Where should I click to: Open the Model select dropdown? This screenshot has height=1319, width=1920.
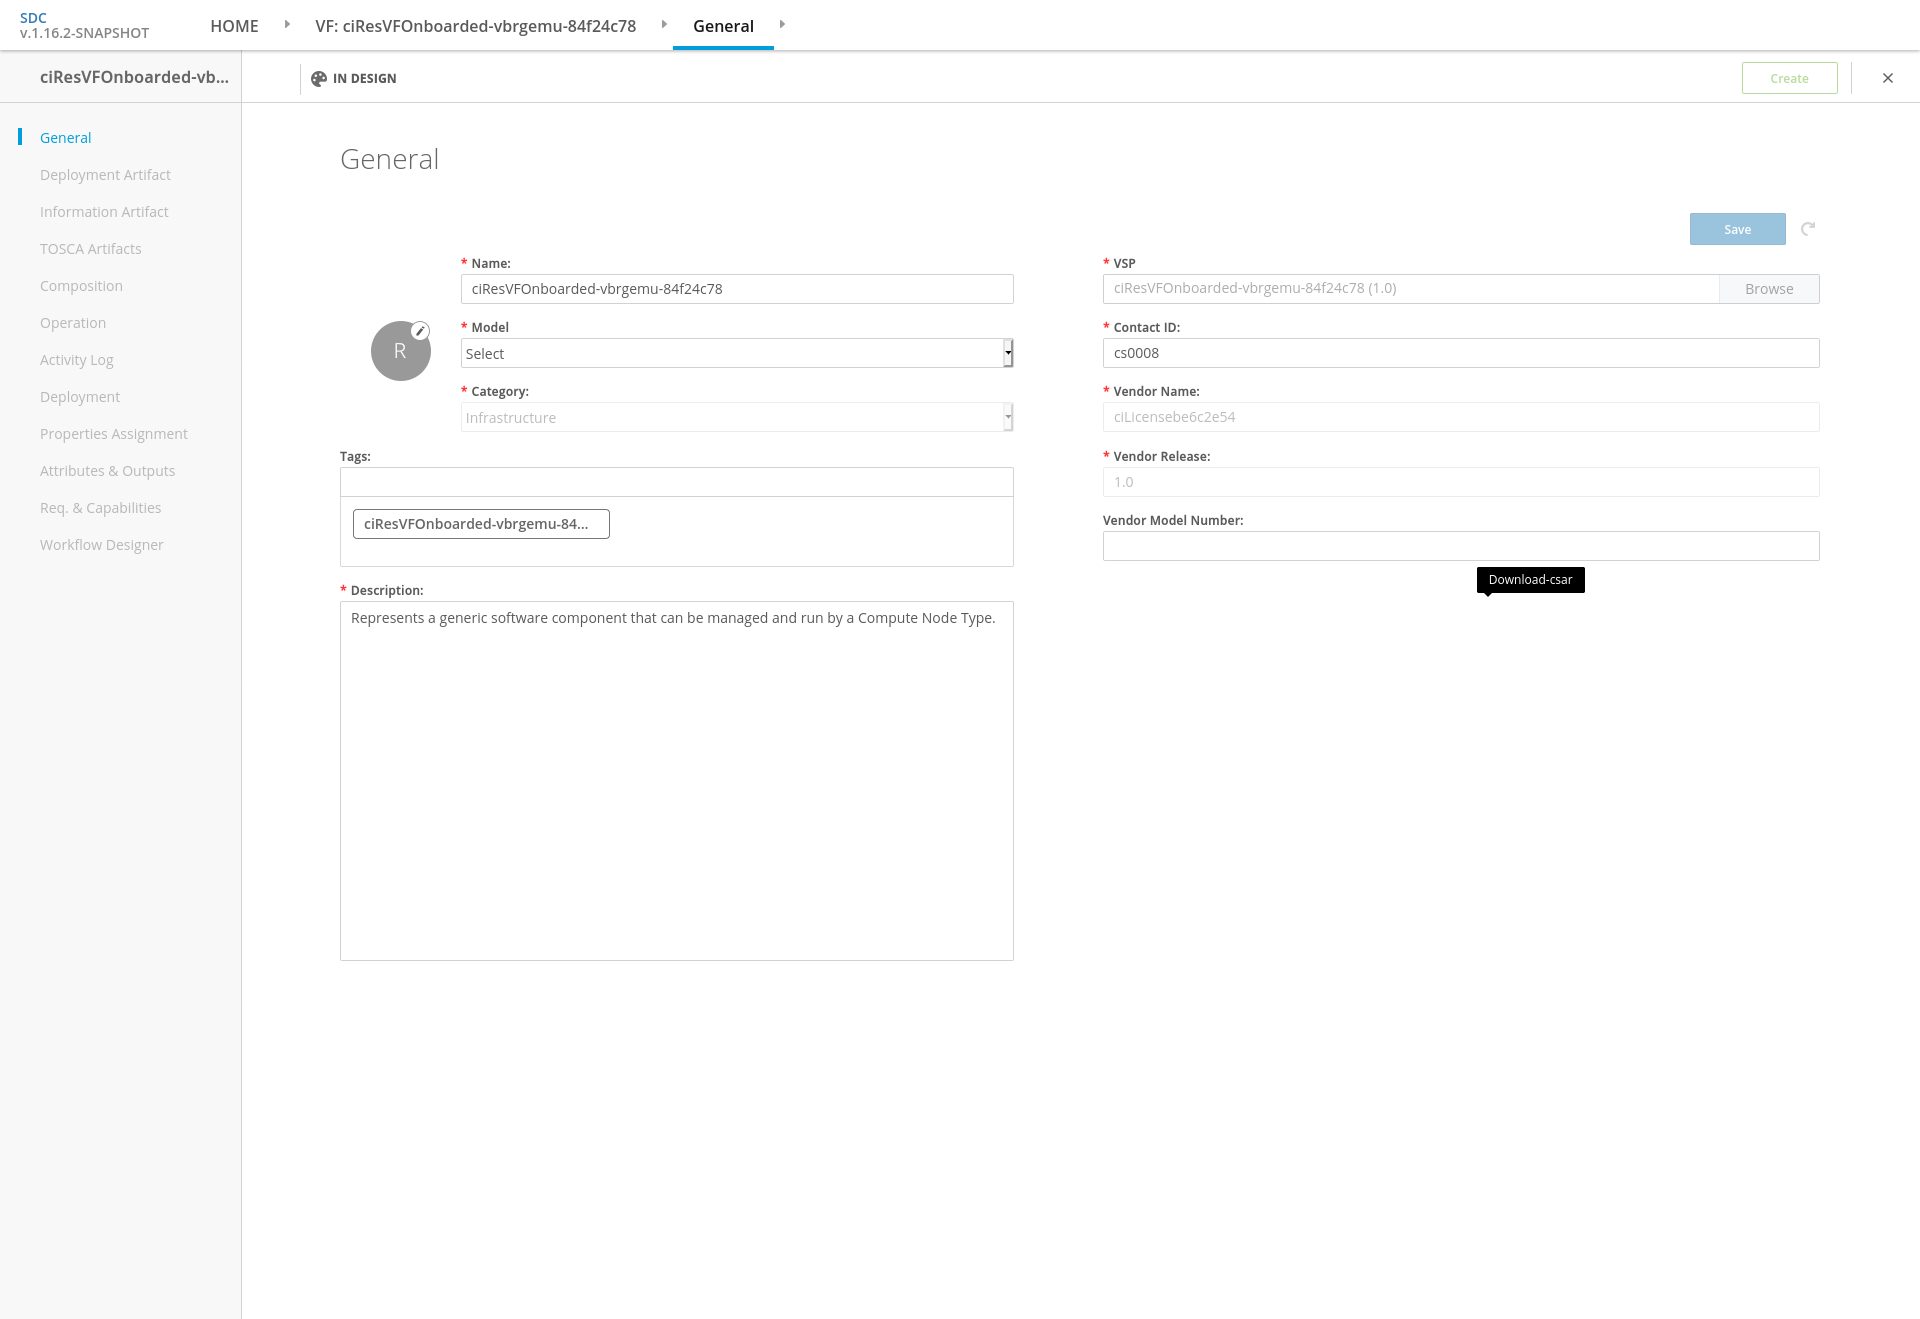tap(736, 353)
